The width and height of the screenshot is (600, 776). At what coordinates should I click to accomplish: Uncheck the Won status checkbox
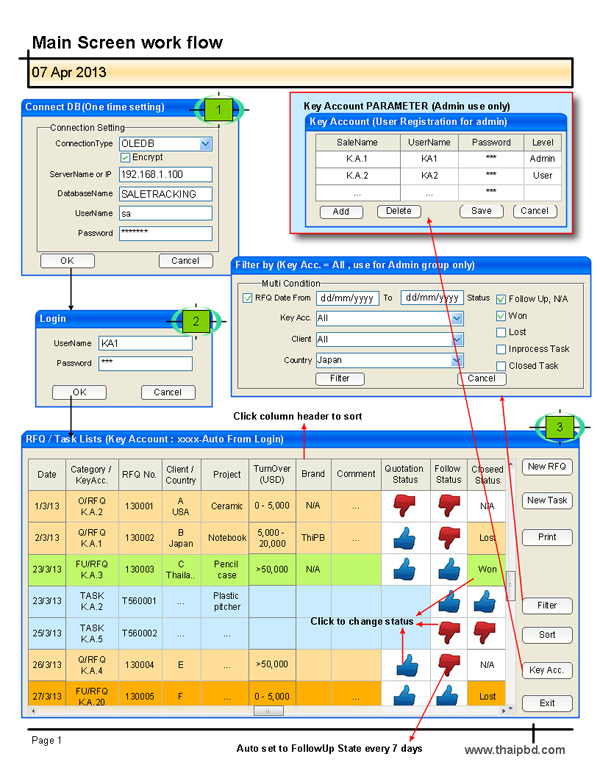pos(500,316)
